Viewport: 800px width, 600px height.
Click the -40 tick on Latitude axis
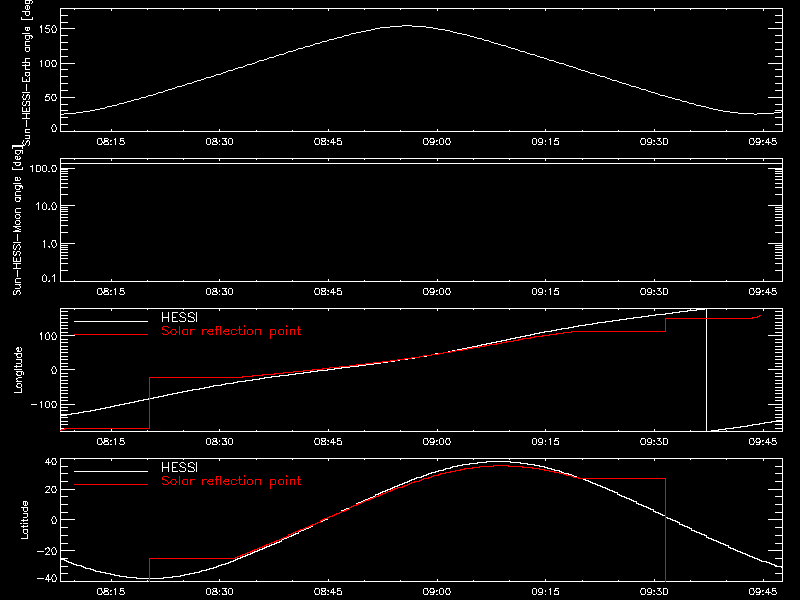[47, 578]
